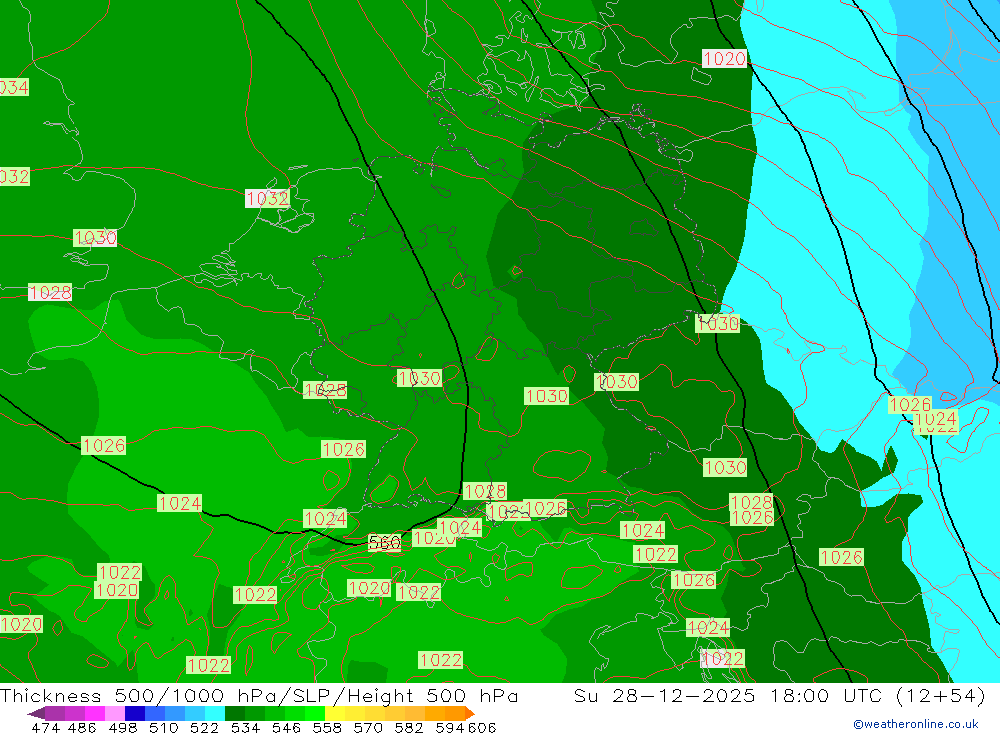Choose the cyan legend swatch before 534
Screen dimensions: 1000x733
pyautogui.click(x=215, y=713)
